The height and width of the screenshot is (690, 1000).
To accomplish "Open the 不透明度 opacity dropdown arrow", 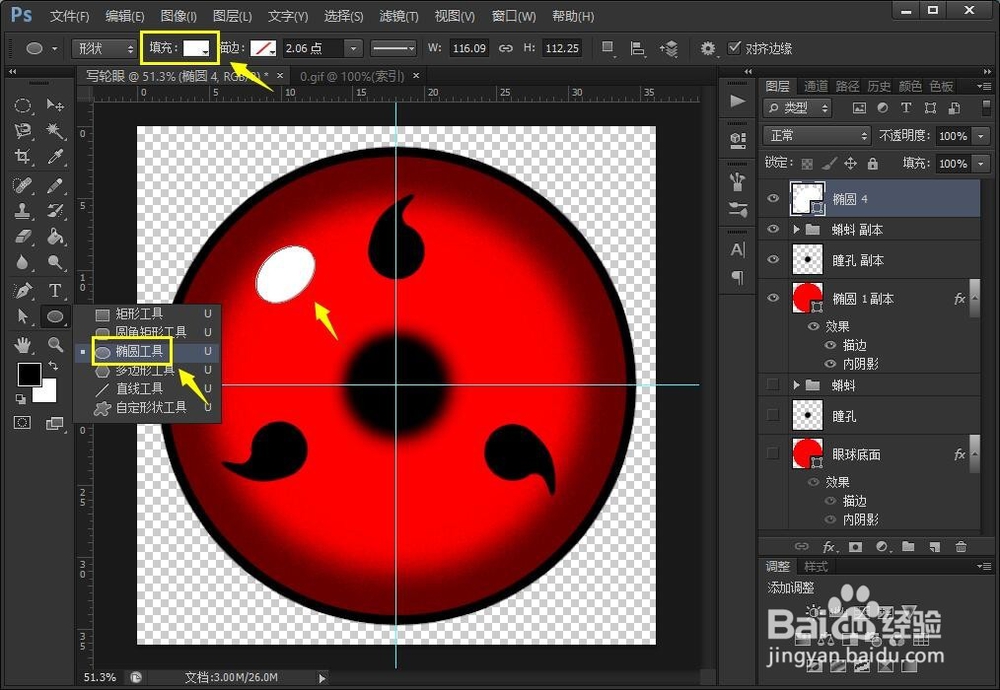I will [981, 136].
